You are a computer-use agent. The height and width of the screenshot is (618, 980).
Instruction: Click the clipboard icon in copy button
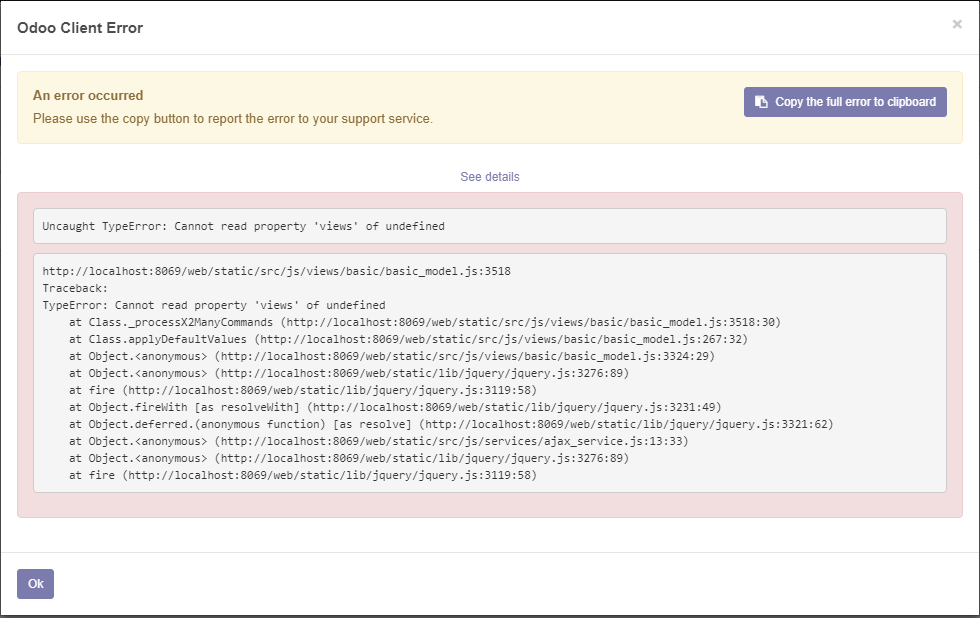(761, 102)
